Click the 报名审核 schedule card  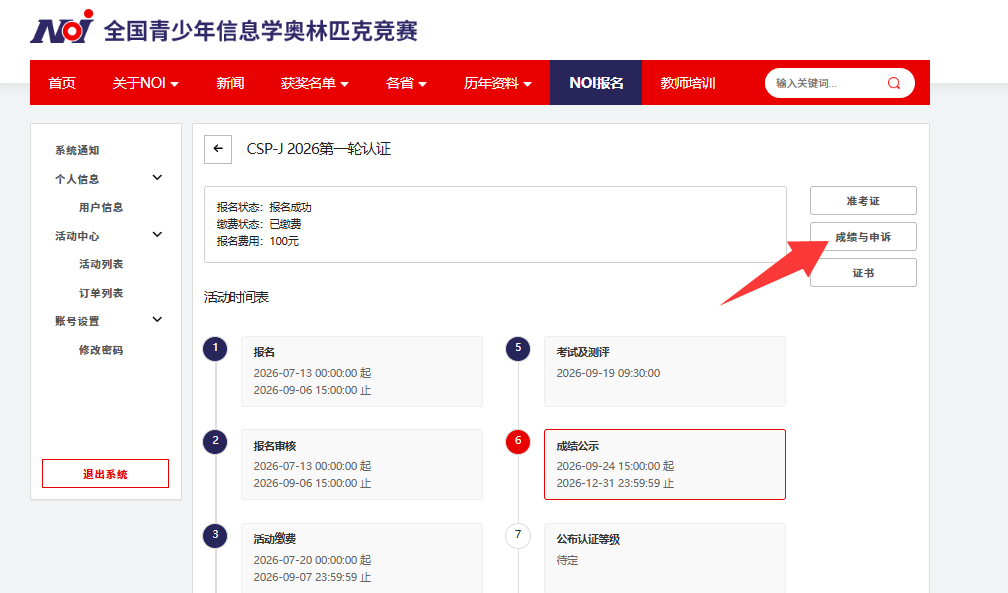tap(362, 464)
